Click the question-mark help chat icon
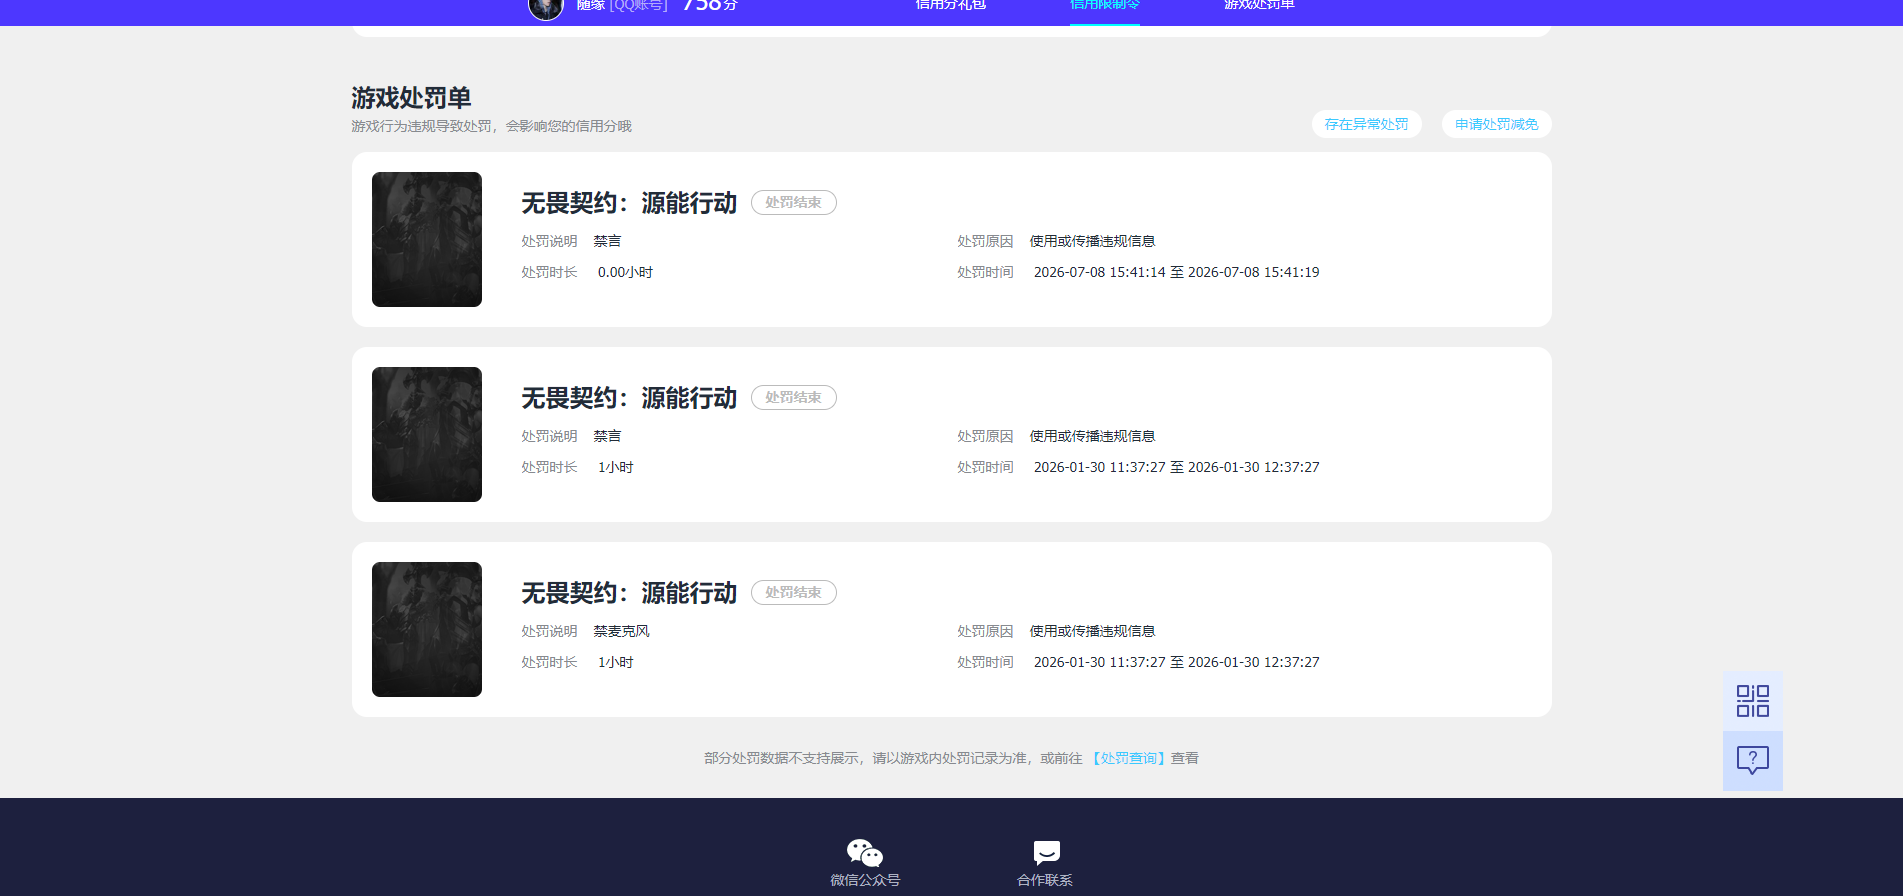 [x=1752, y=761]
